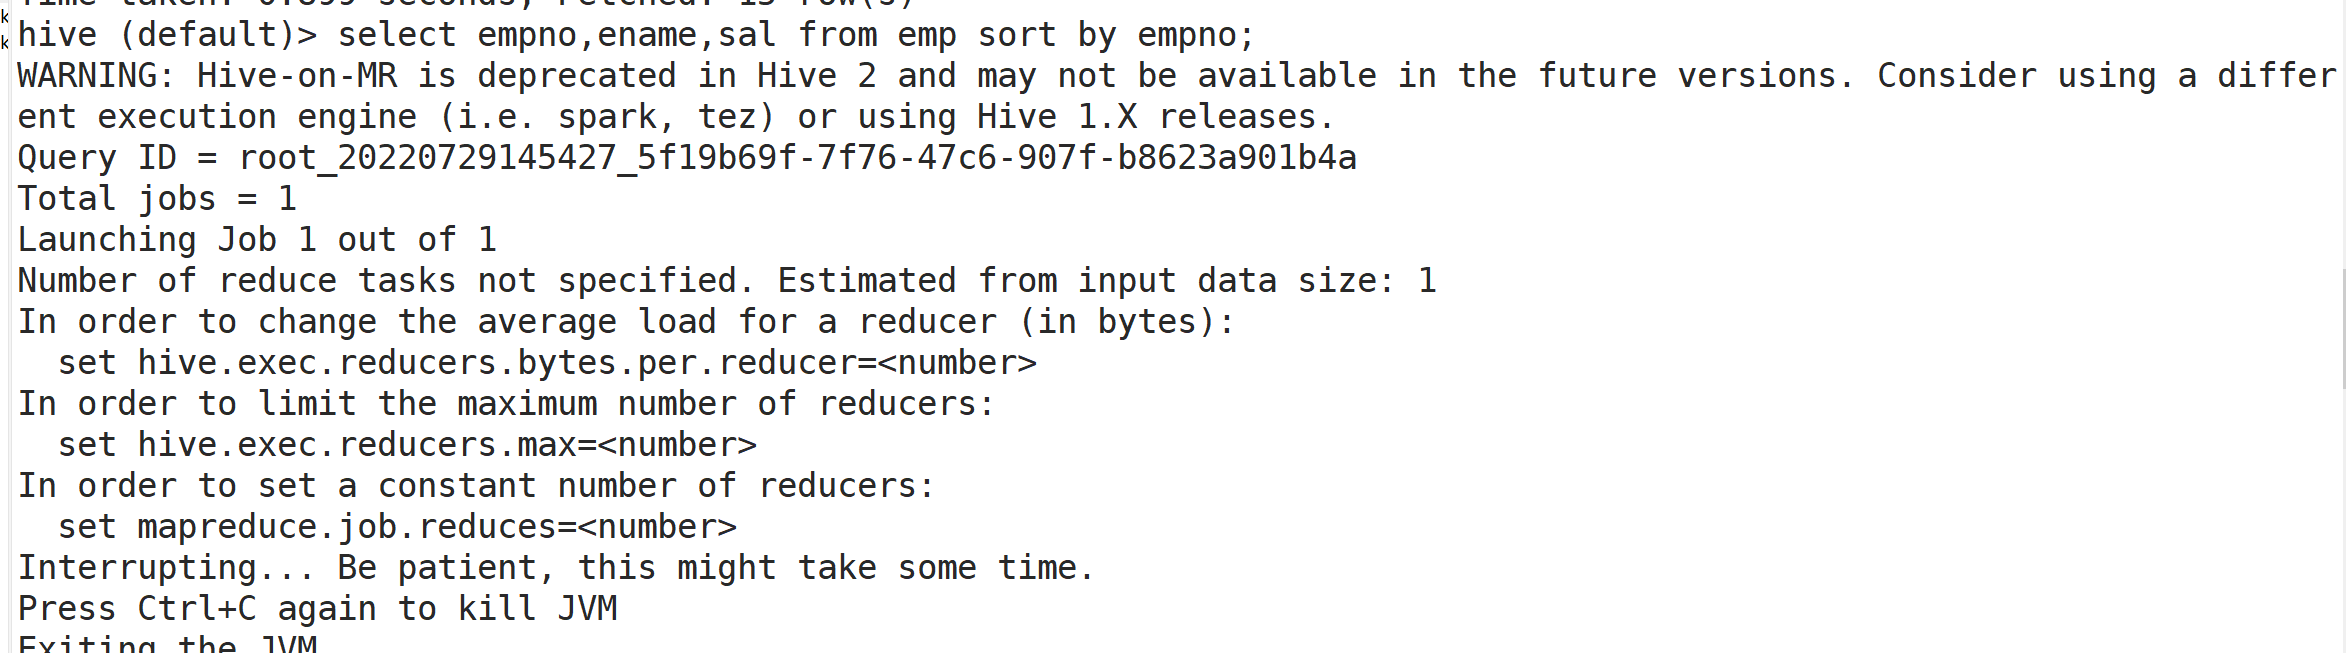Click the word "Interrupting..." in the output
The height and width of the screenshot is (653, 2346).
(166, 568)
